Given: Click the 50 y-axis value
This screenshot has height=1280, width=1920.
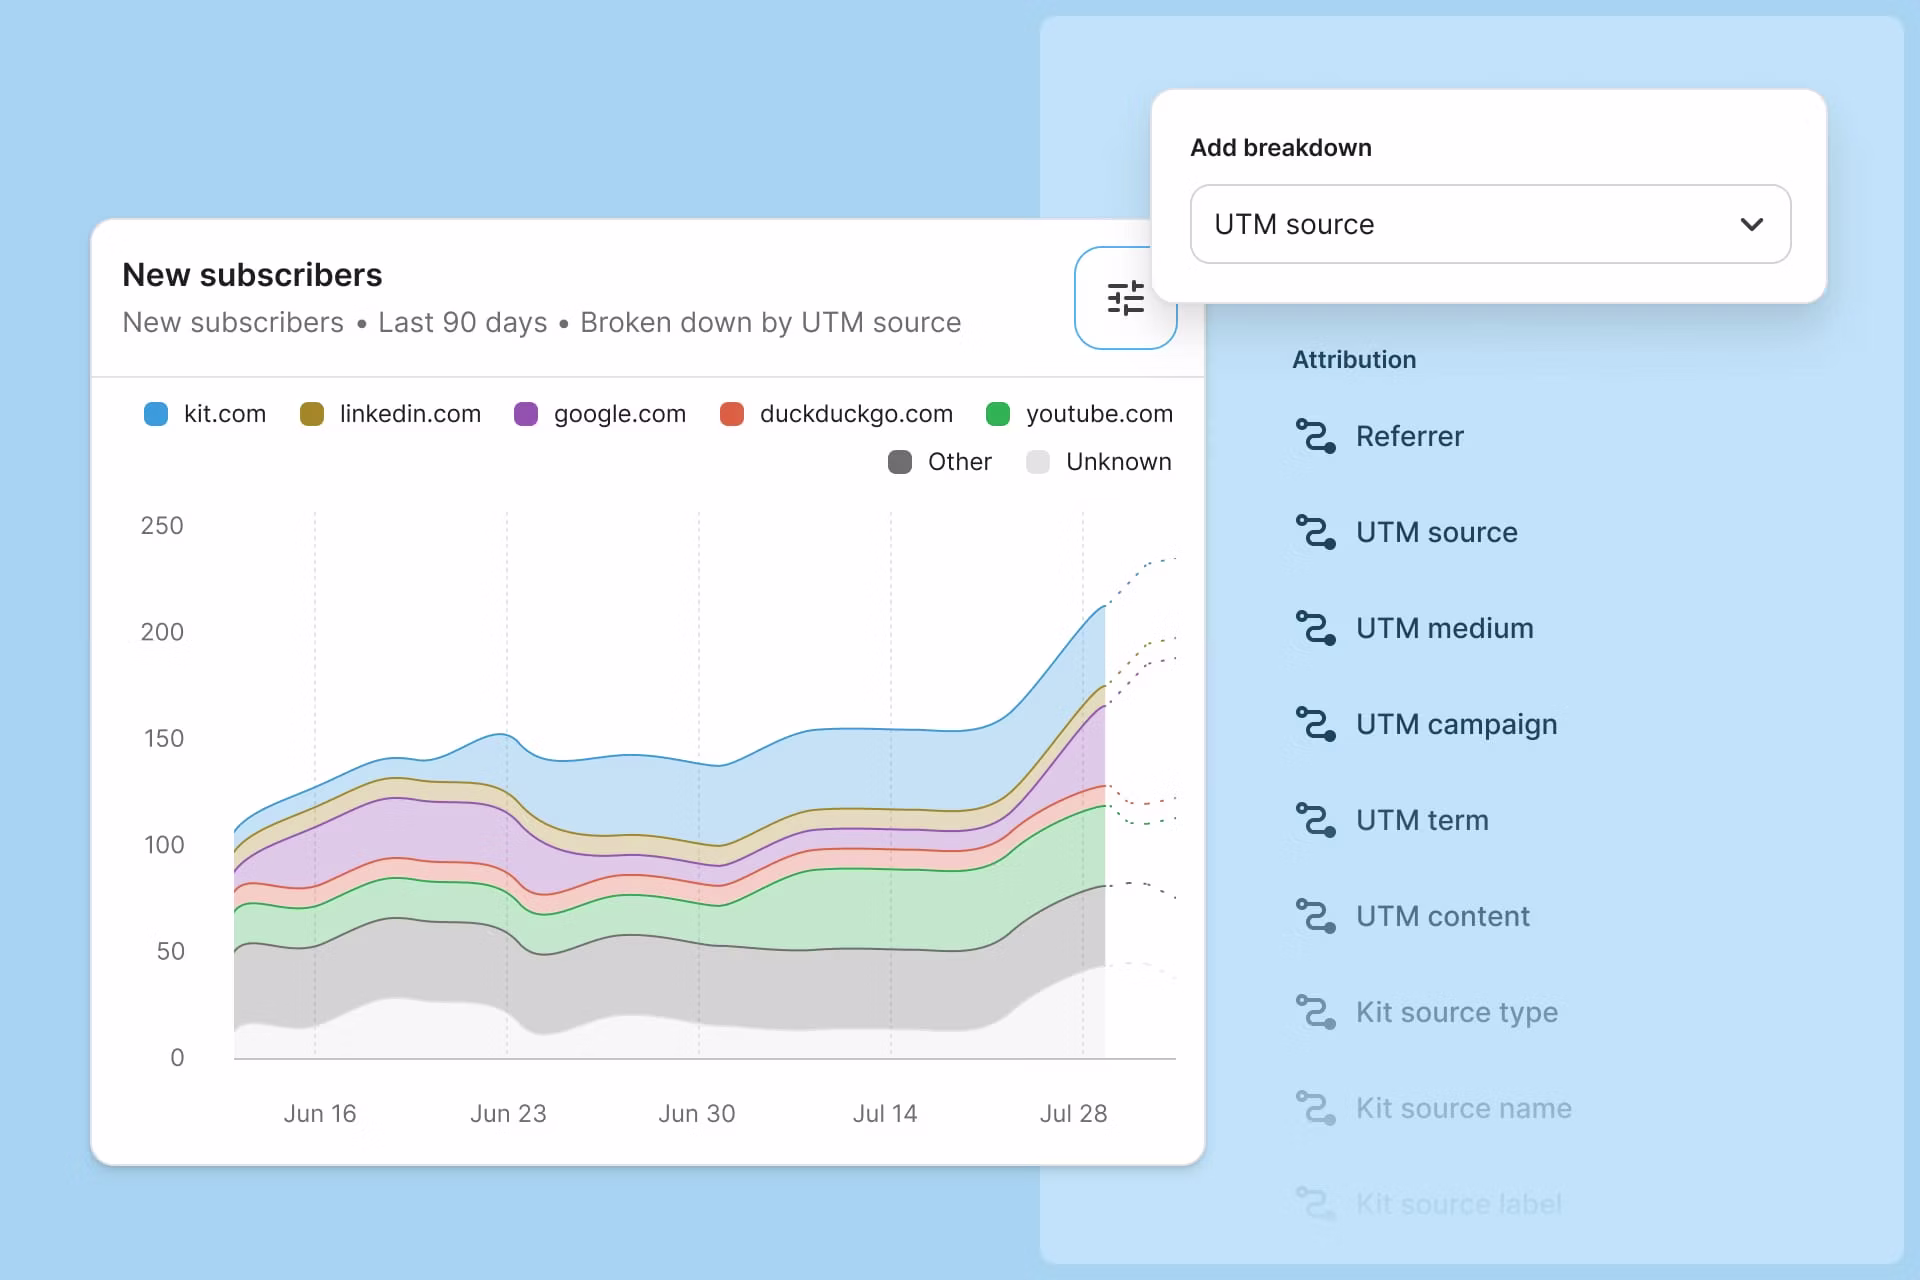Looking at the screenshot, I should pyautogui.click(x=171, y=951).
